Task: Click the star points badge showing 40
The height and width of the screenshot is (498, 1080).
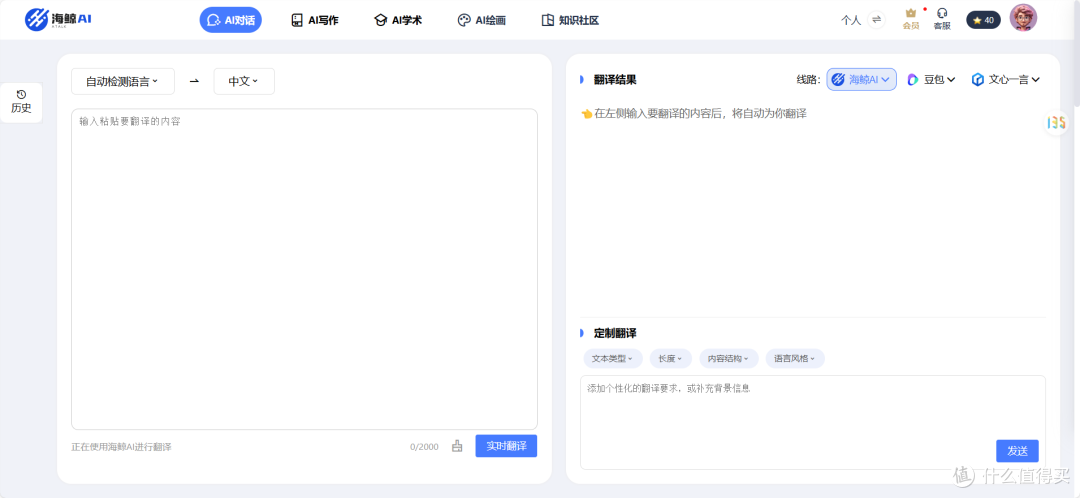Action: (x=983, y=20)
